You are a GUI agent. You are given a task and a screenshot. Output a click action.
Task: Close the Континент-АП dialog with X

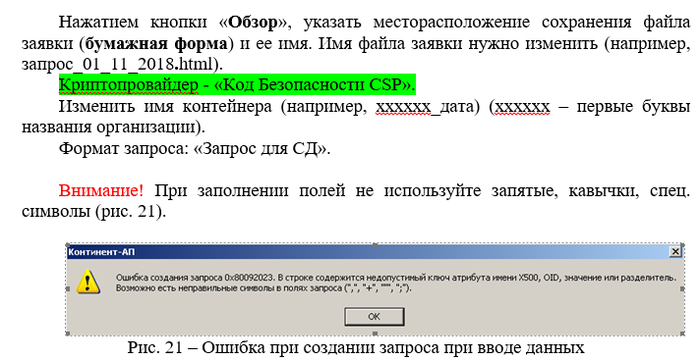[x=675, y=252]
